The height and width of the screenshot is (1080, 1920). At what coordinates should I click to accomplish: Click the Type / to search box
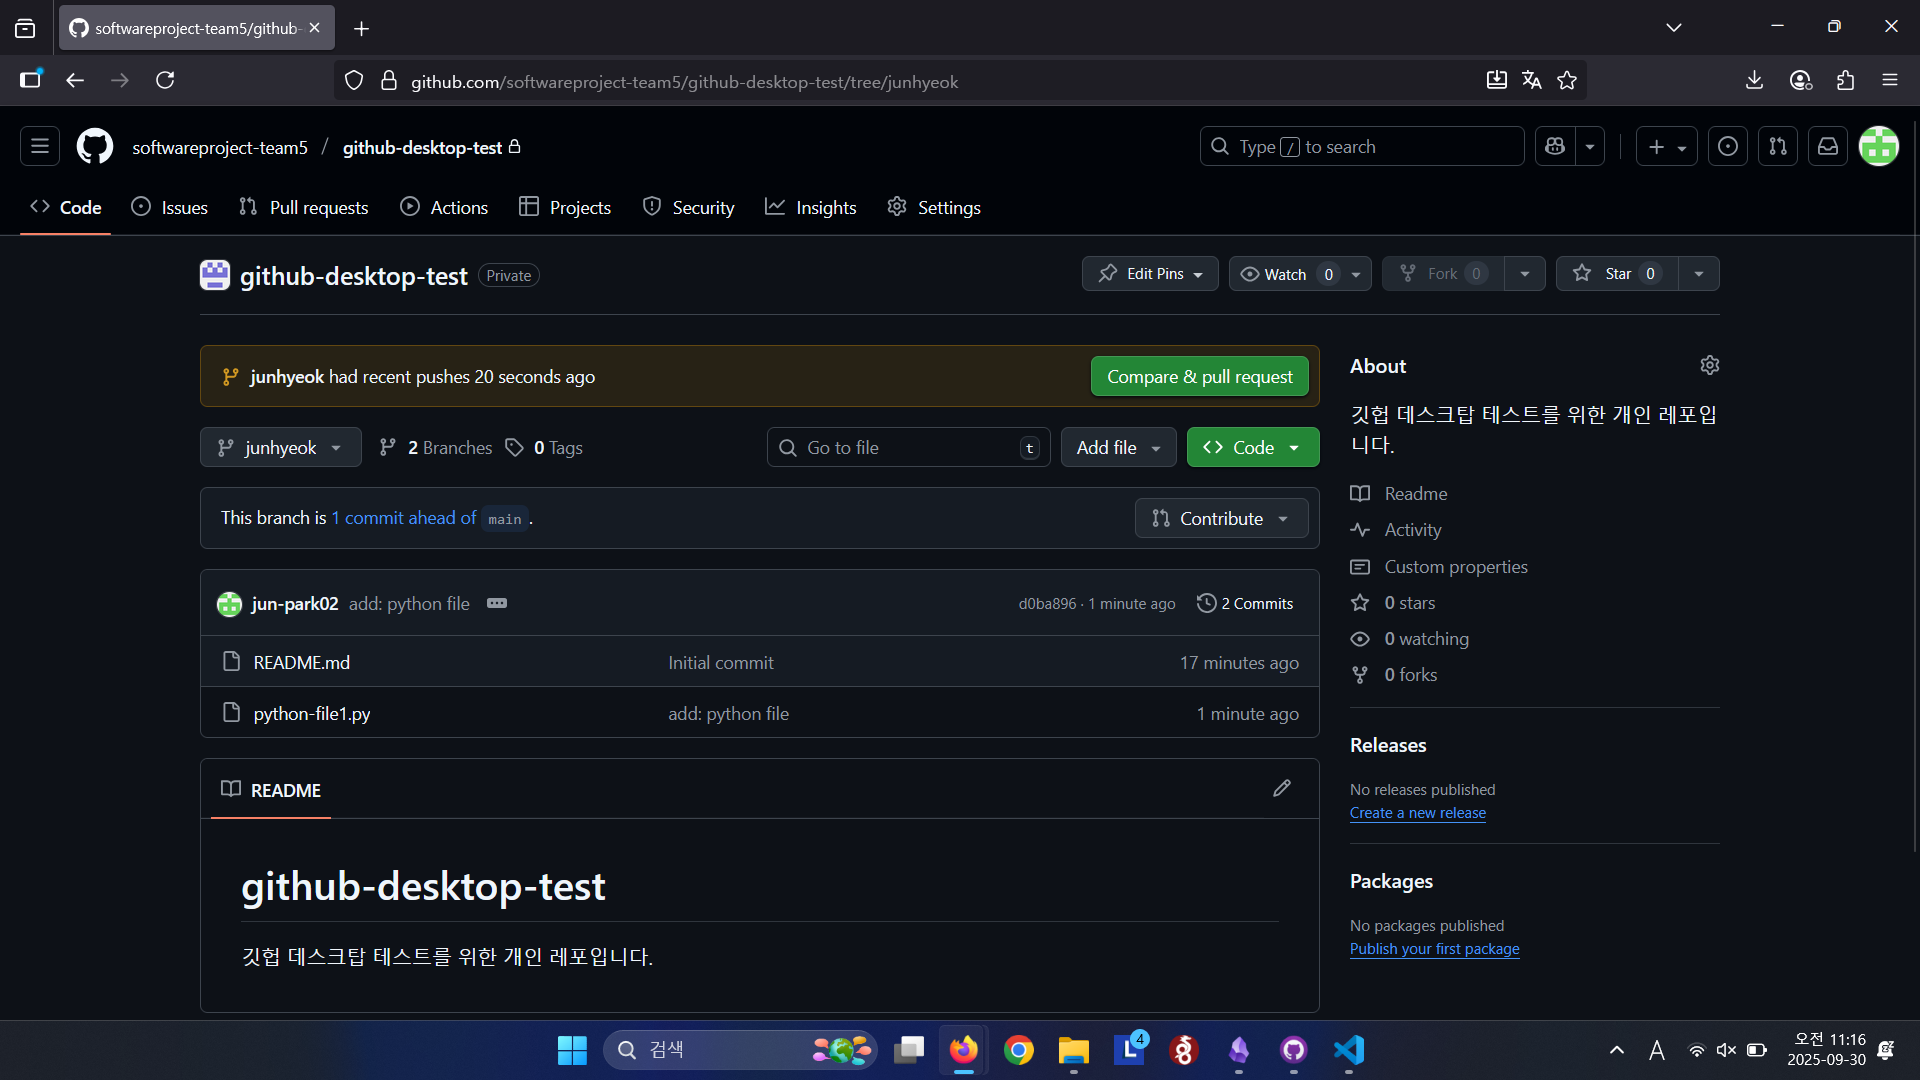click(x=1362, y=147)
